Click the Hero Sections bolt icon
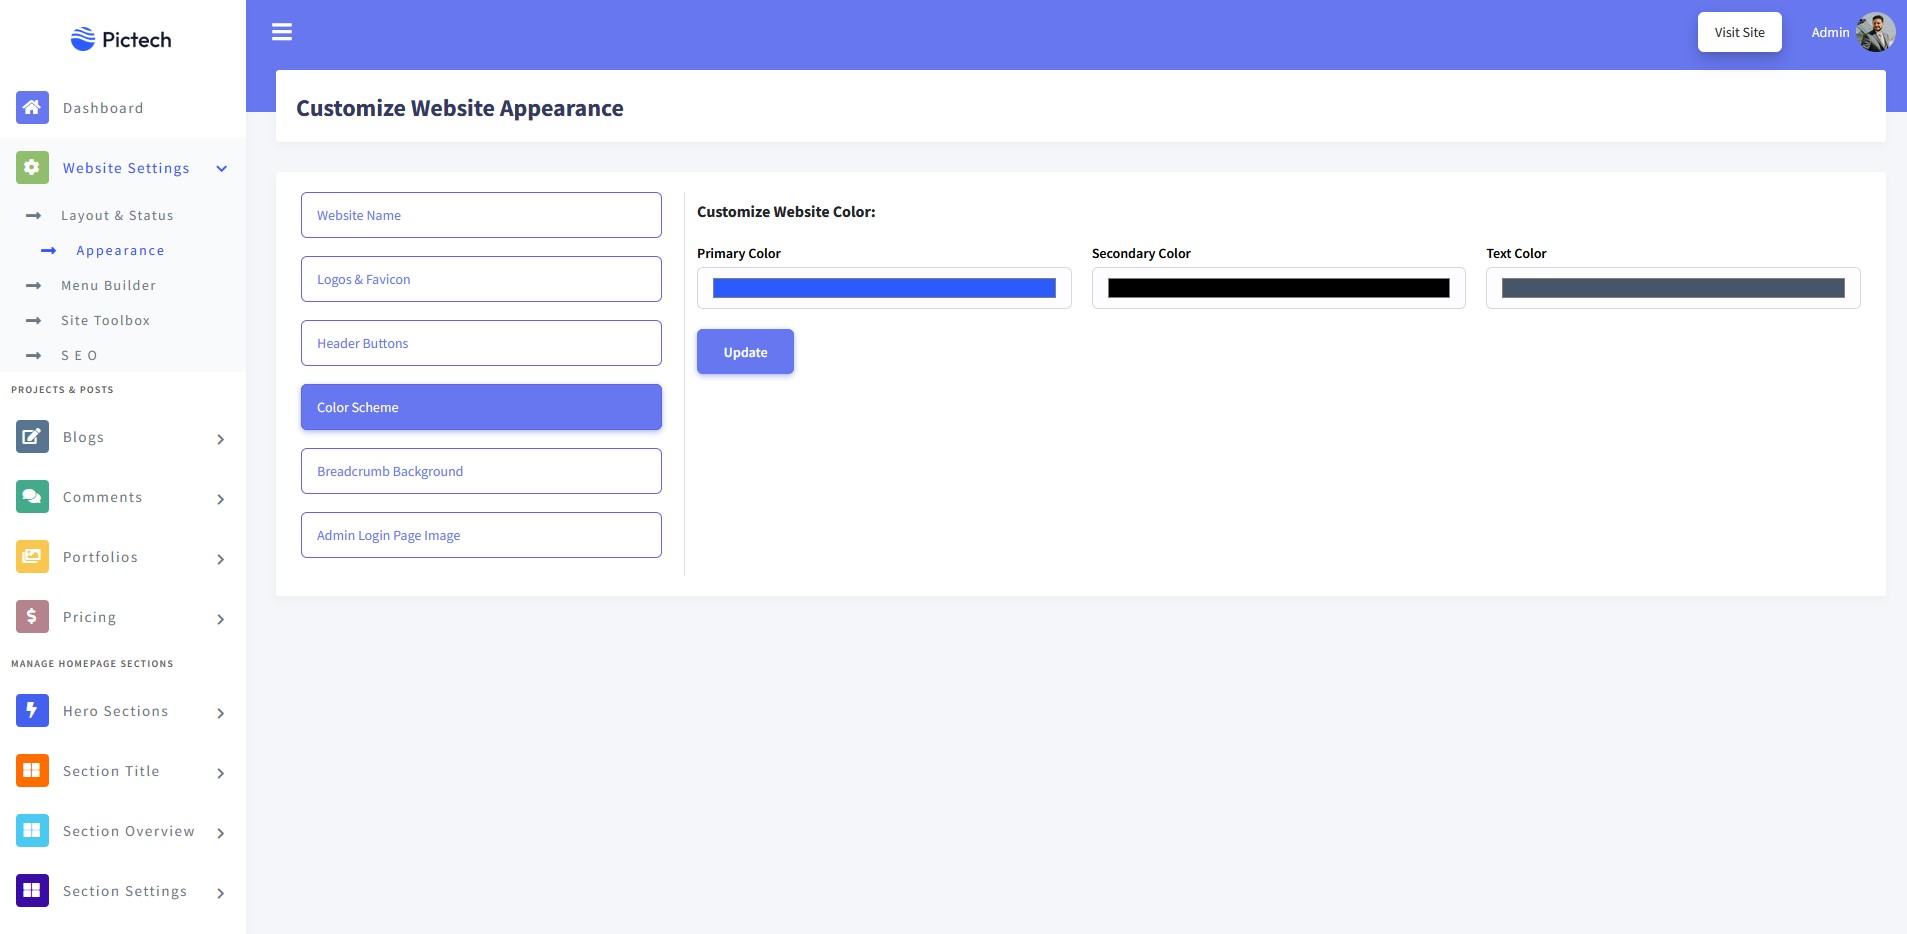 [32, 710]
